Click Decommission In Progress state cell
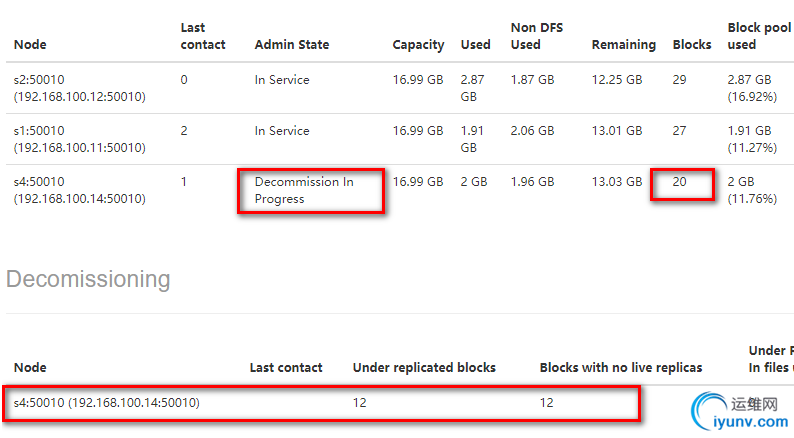The height and width of the screenshot is (438, 794). click(310, 190)
